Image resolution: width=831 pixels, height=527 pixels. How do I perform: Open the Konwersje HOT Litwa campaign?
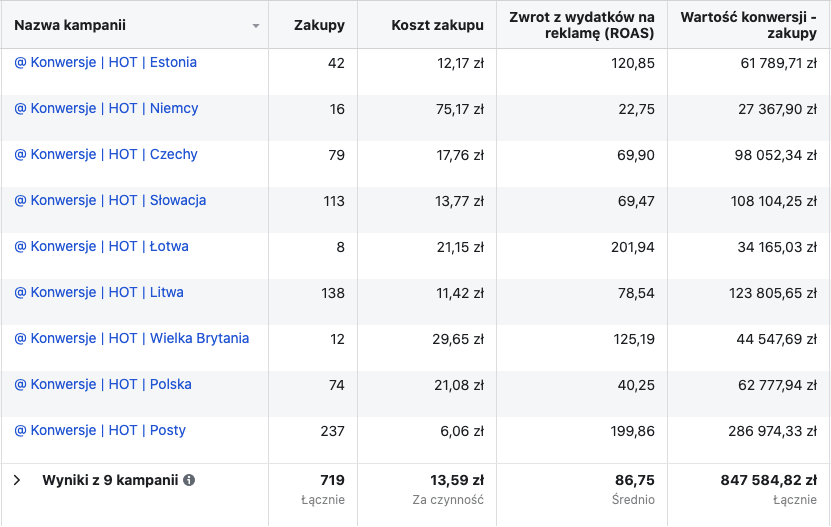tap(99, 292)
